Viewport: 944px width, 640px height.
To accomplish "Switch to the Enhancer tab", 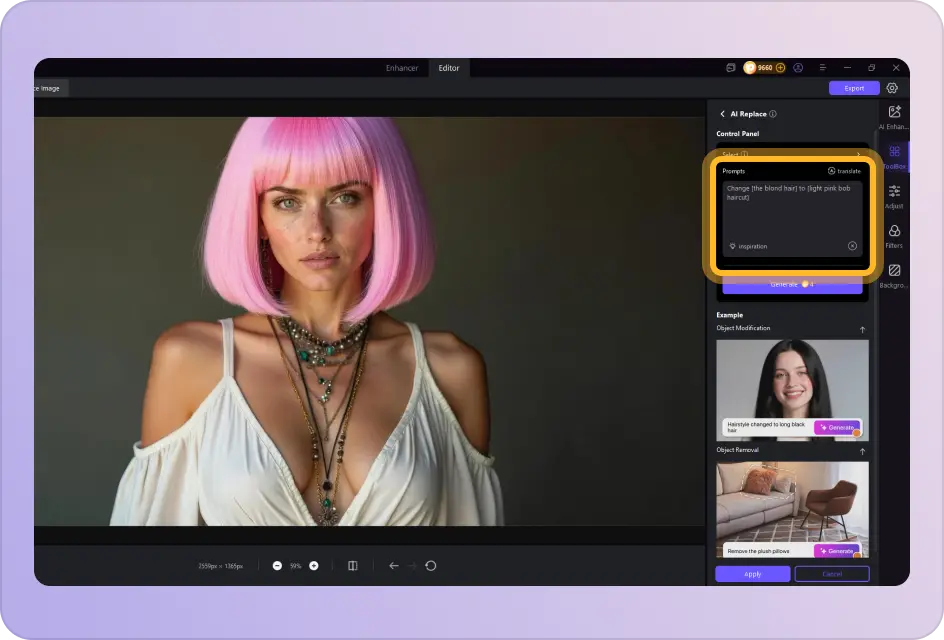I will point(401,68).
